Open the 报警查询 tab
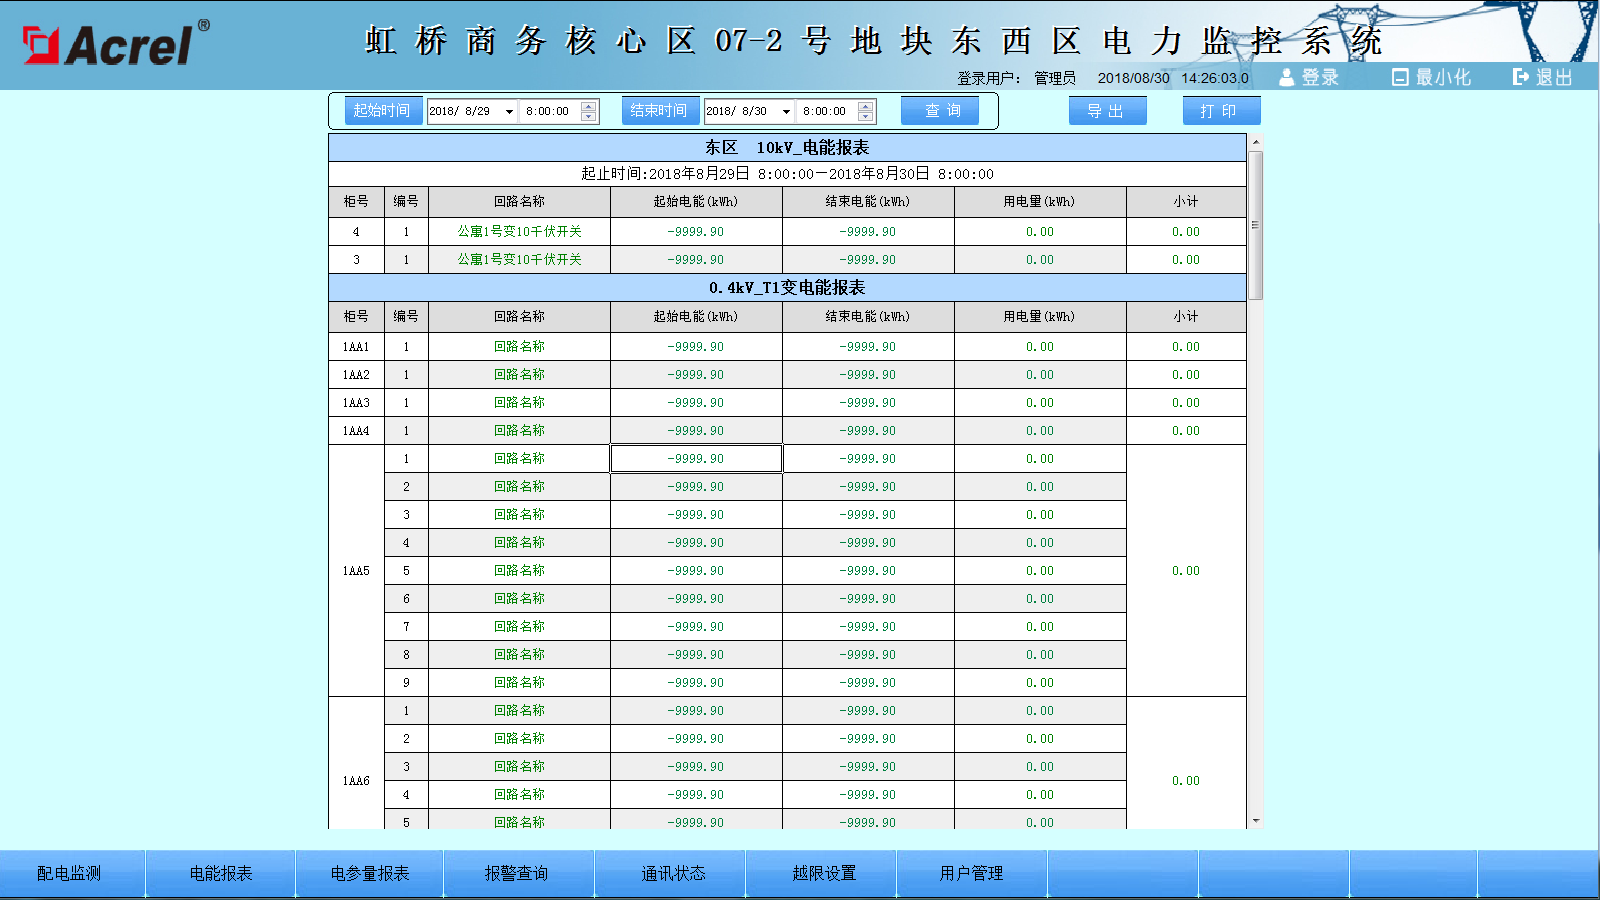This screenshot has width=1600, height=900. 517,873
